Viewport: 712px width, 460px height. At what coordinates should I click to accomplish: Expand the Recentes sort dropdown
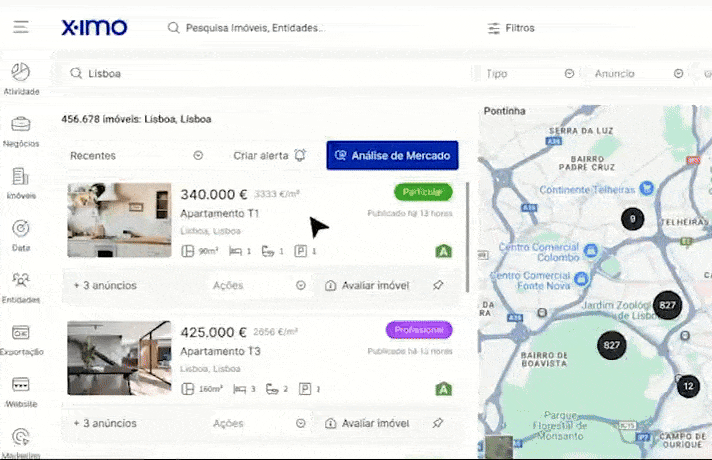[198, 155]
